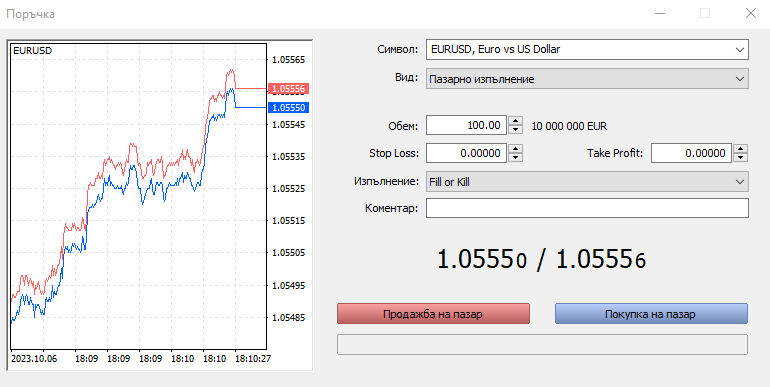Image resolution: width=770 pixels, height=387 pixels.
Task: Expand the Вид dropdown, Пазарно изпълнение
Action: tap(587, 79)
